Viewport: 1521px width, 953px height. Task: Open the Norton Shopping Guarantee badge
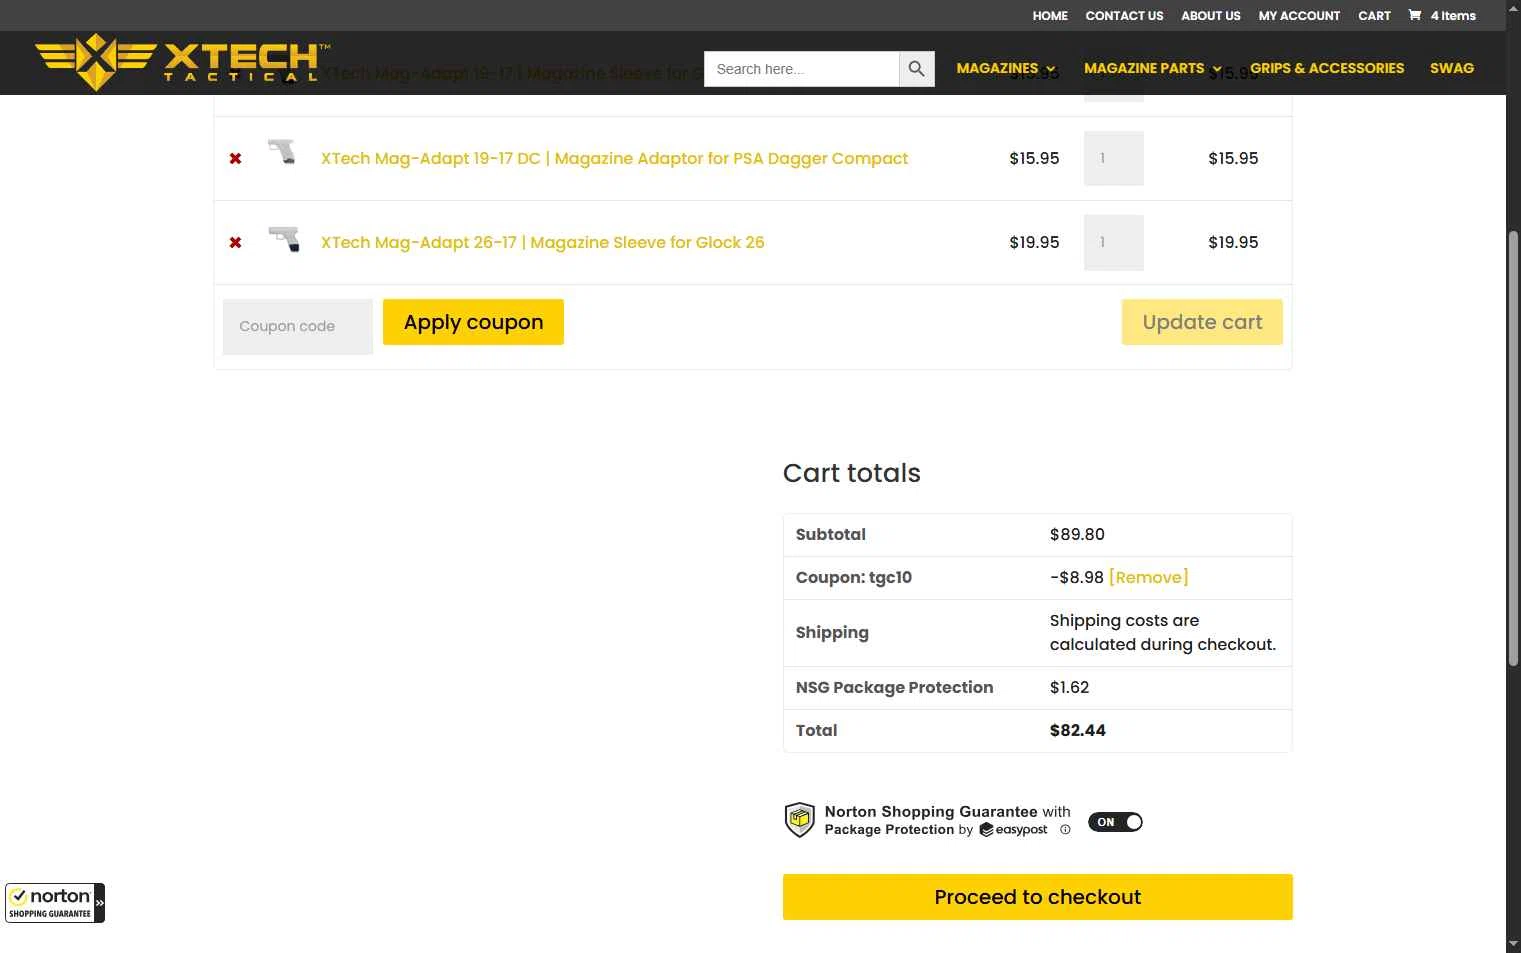(x=55, y=903)
